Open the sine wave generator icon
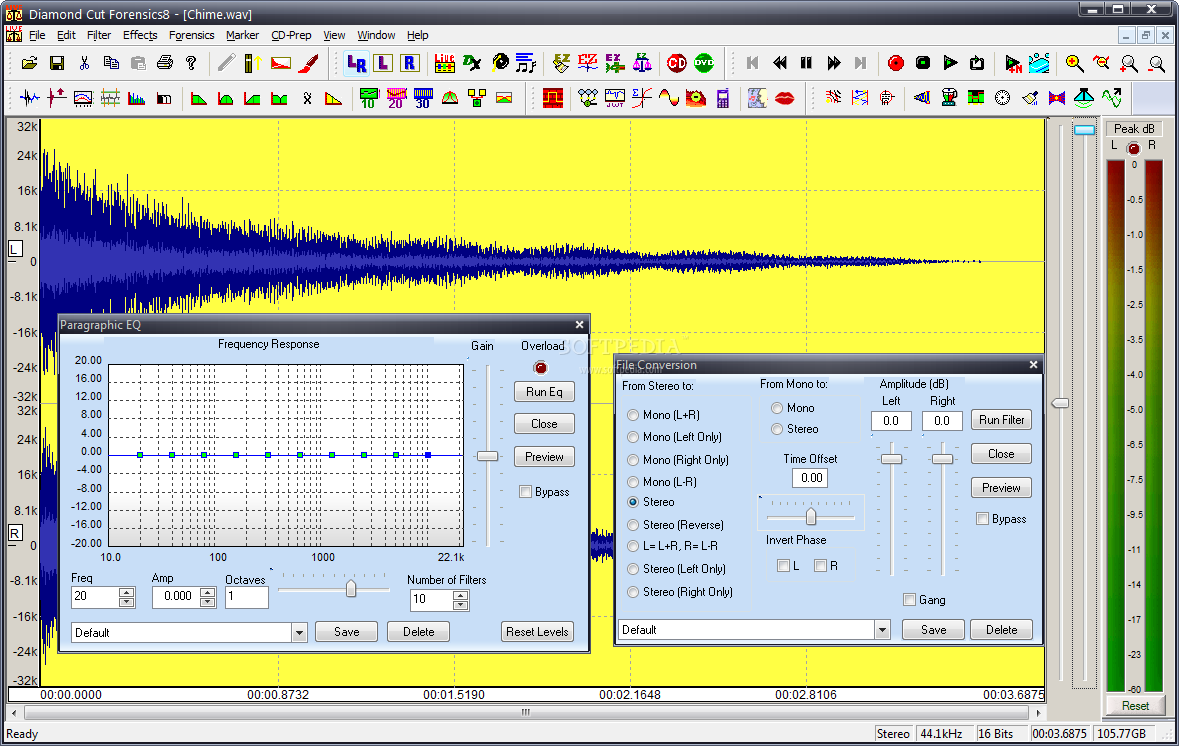Screen dimensions: 1179x746 (x=668, y=98)
